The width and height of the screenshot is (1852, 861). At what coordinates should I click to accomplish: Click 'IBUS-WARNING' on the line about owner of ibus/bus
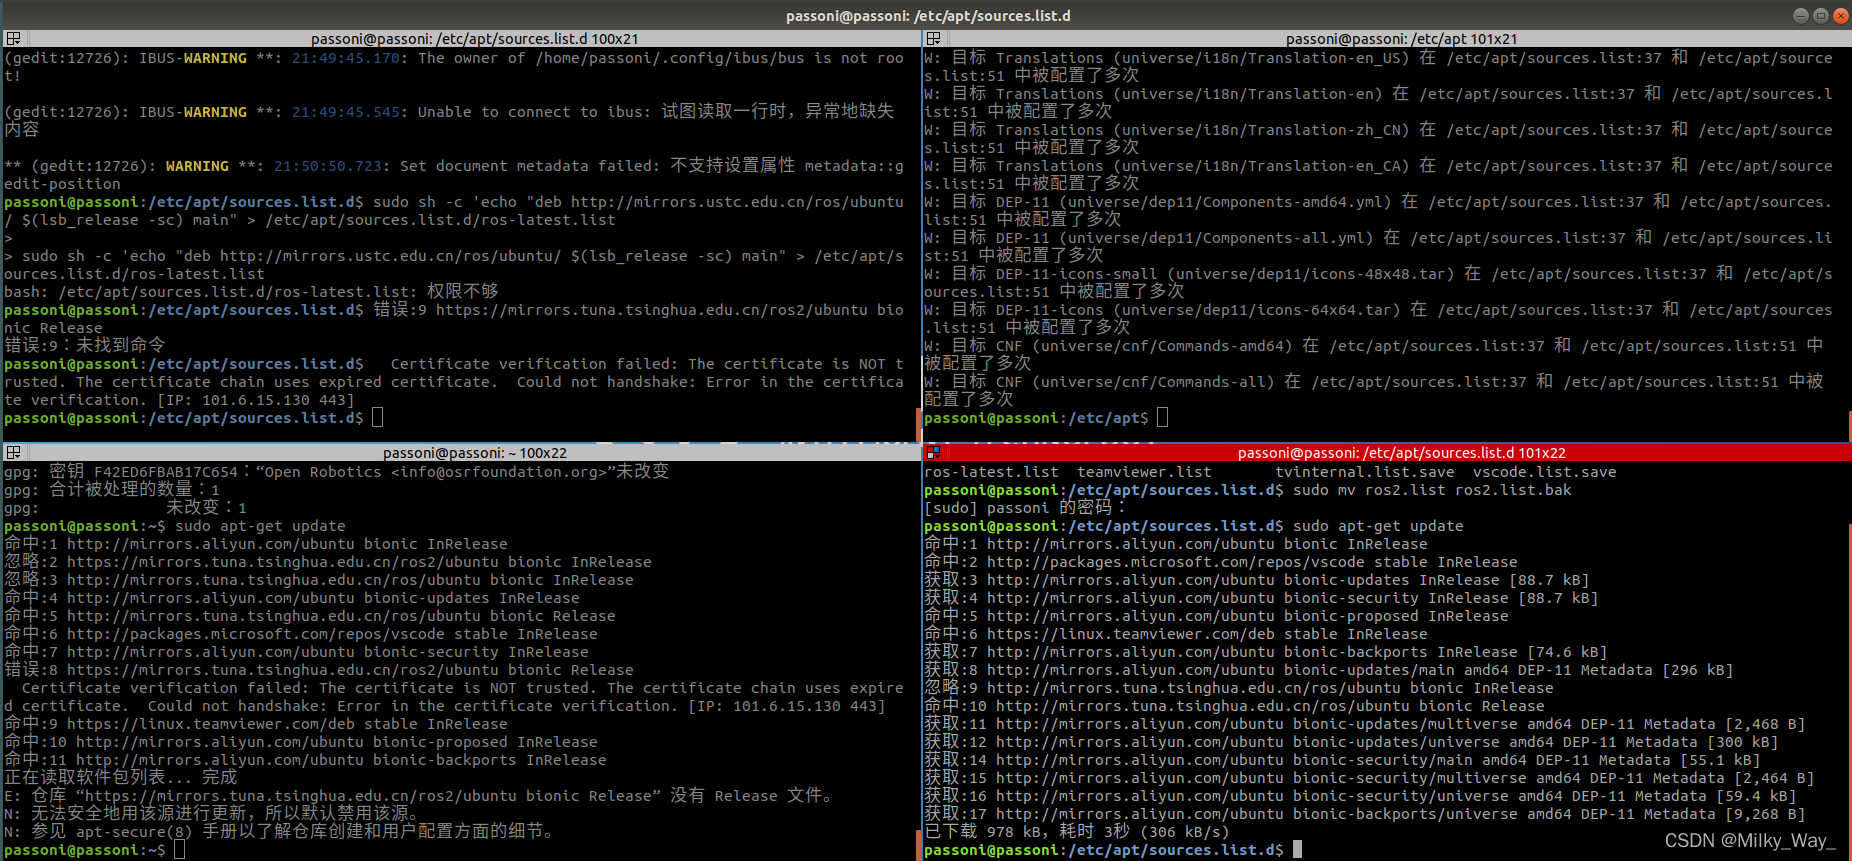pyautogui.click(x=193, y=58)
